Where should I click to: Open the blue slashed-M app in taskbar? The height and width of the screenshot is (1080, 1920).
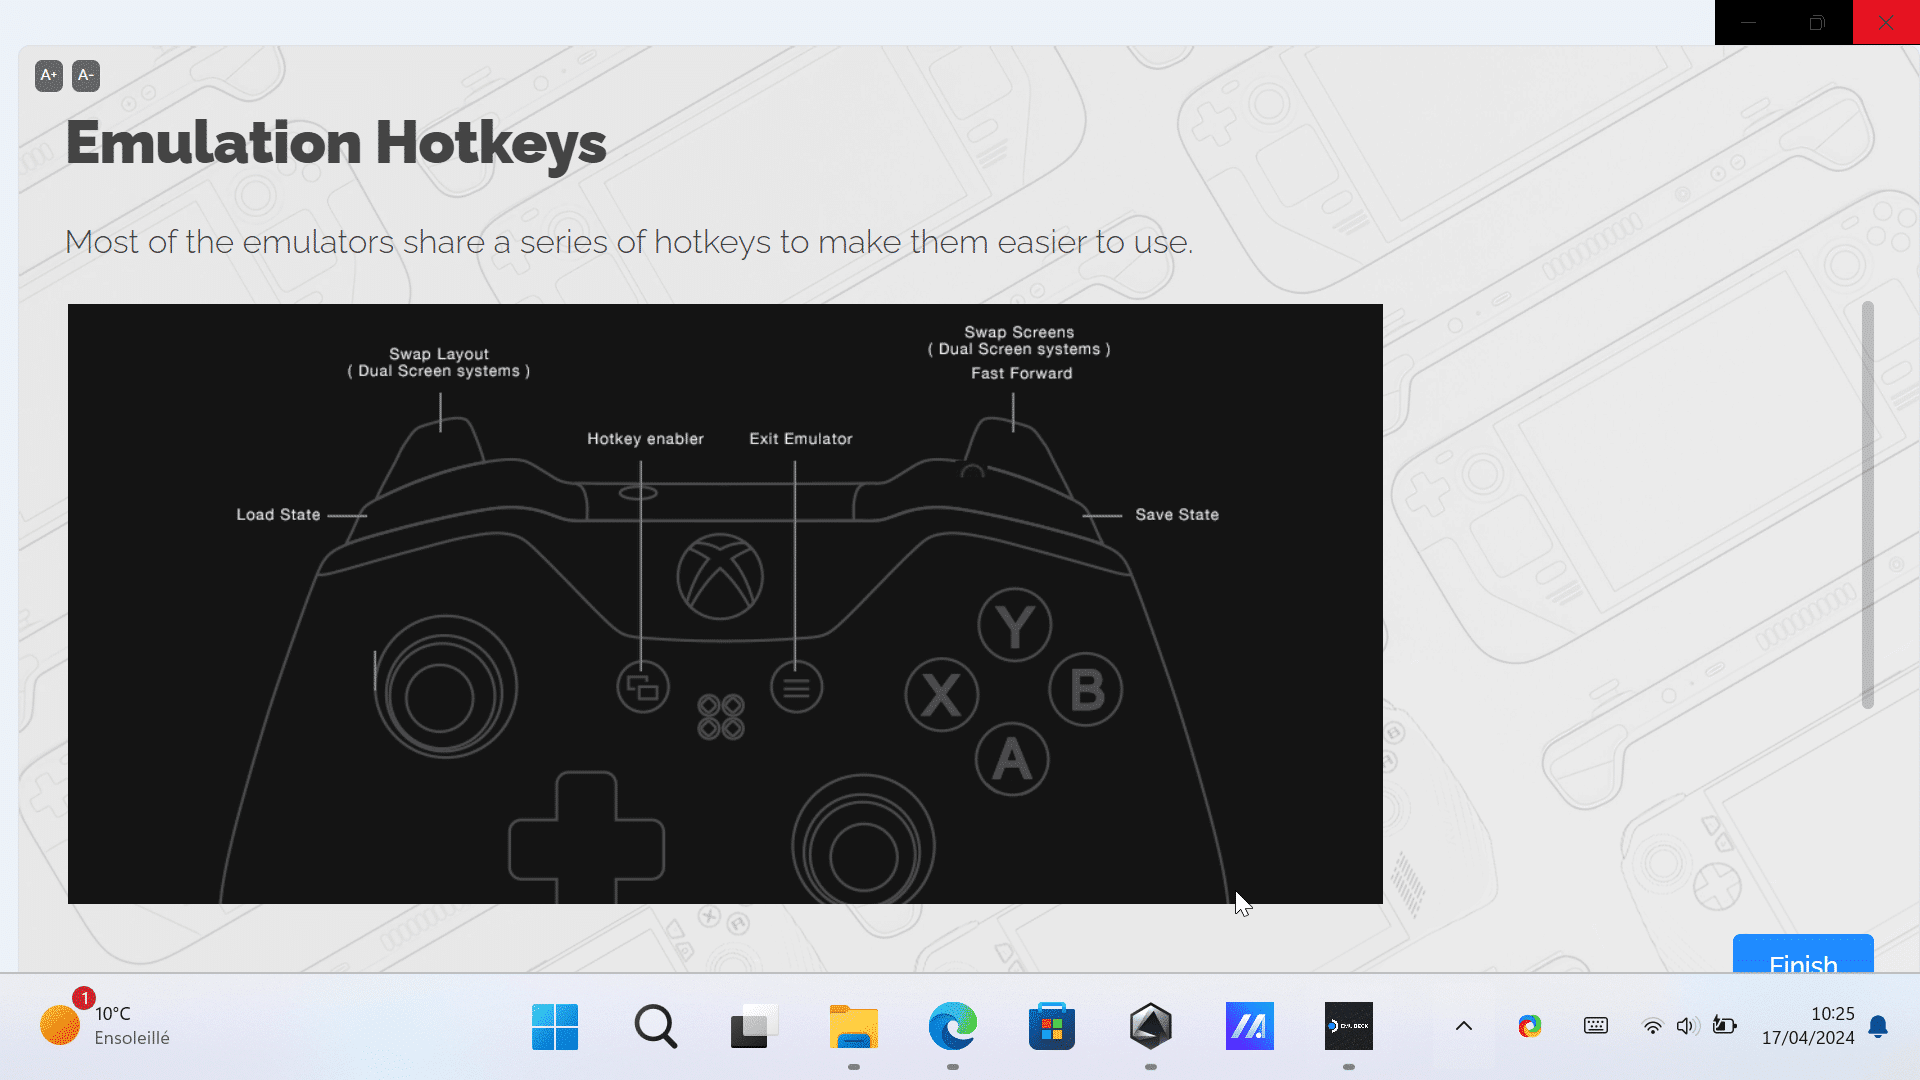tap(1250, 1026)
